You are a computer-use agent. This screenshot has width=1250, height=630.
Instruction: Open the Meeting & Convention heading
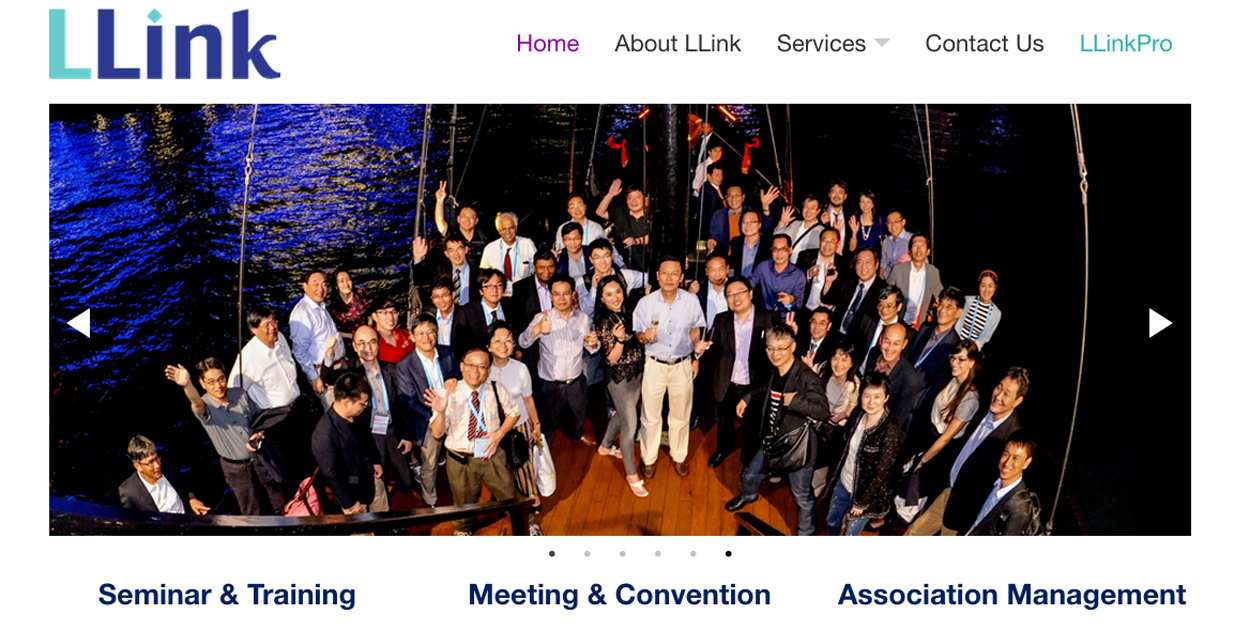coord(619,595)
